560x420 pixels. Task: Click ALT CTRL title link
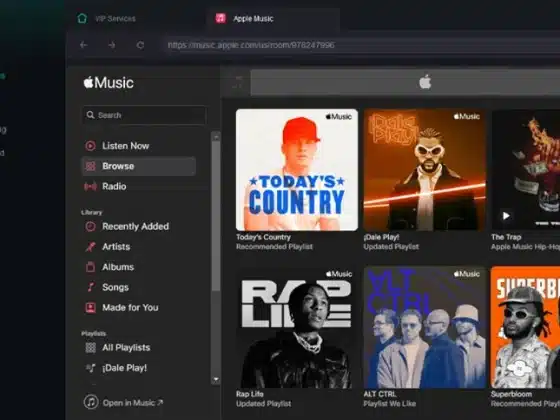(380, 394)
